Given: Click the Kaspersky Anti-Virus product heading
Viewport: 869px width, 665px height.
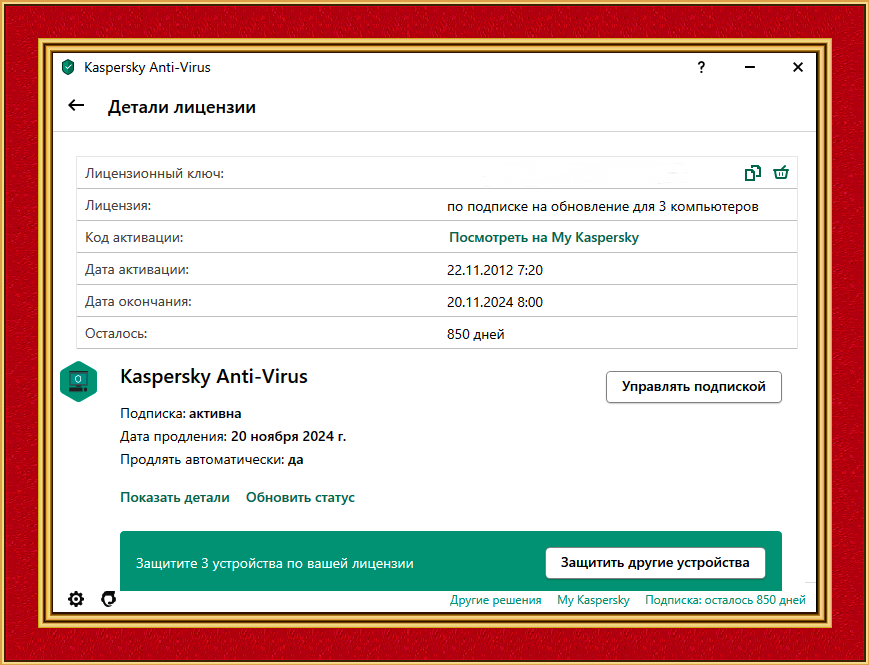Looking at the screenshot, I should point(214,376).
